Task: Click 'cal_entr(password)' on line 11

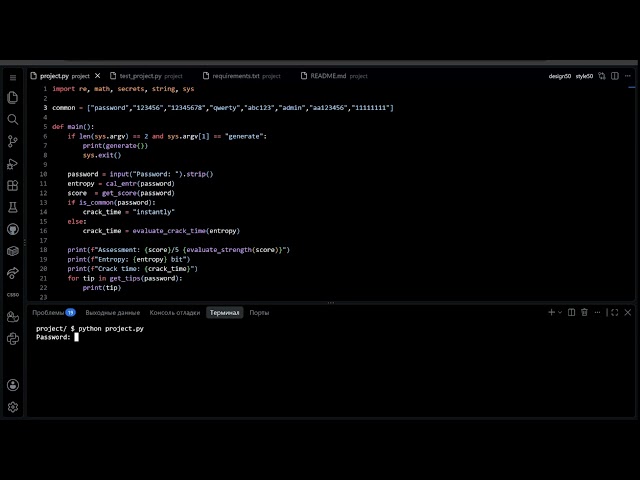Action: coord(140,184)
